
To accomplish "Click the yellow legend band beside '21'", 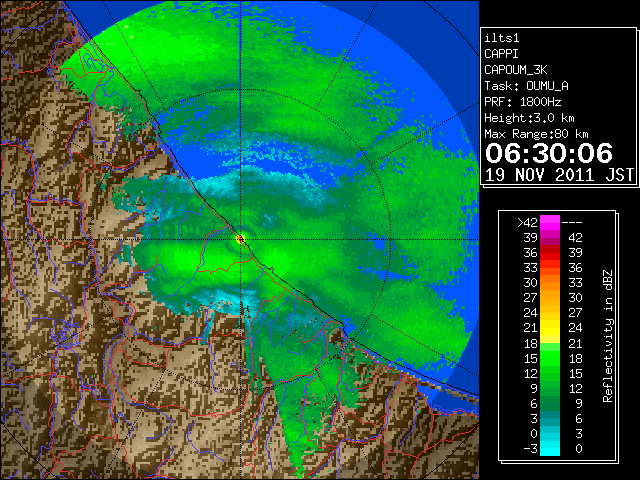I will pos(550,328).
